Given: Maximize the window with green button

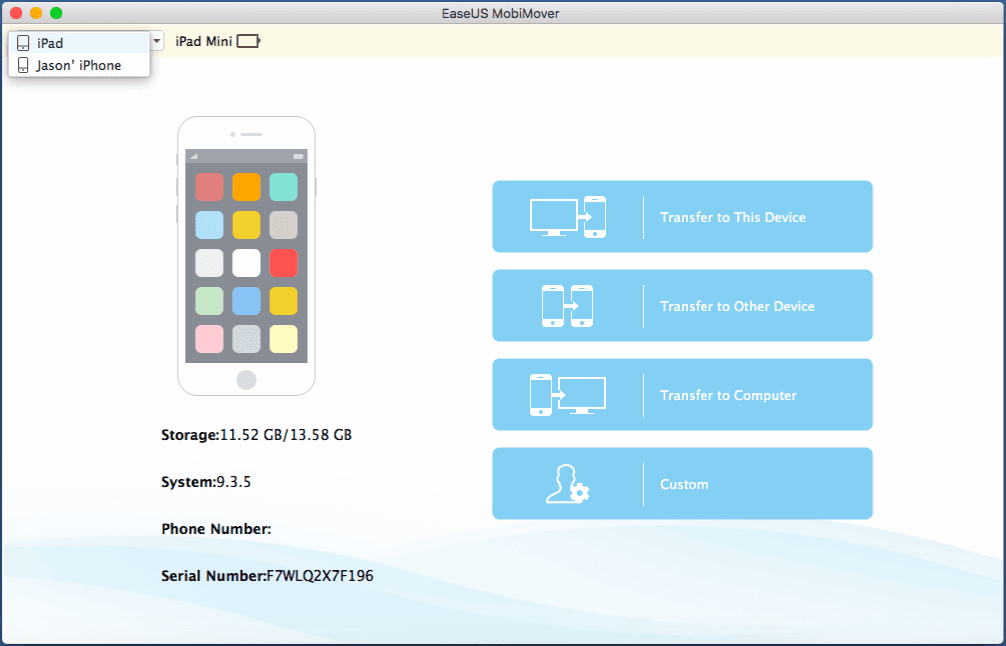Looking at the screenshot, I should [56, 13].
